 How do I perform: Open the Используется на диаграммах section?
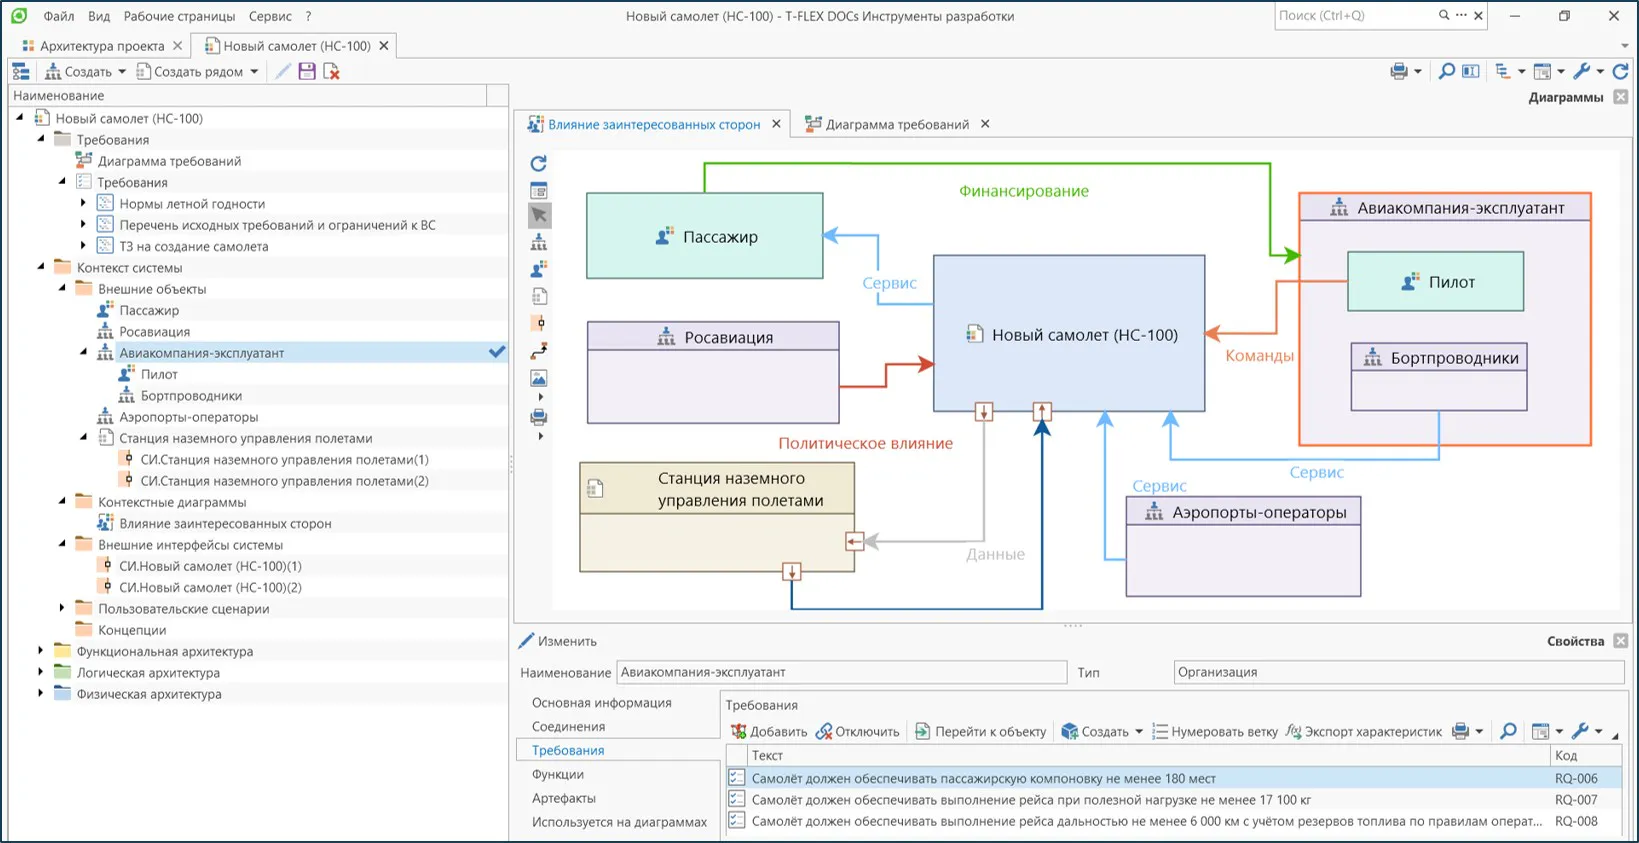coord(619,822)
